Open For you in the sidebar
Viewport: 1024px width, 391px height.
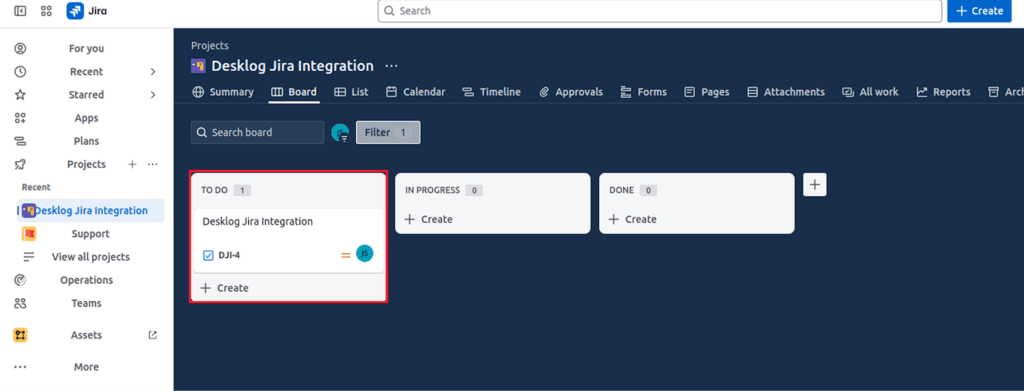pos(86,48)
